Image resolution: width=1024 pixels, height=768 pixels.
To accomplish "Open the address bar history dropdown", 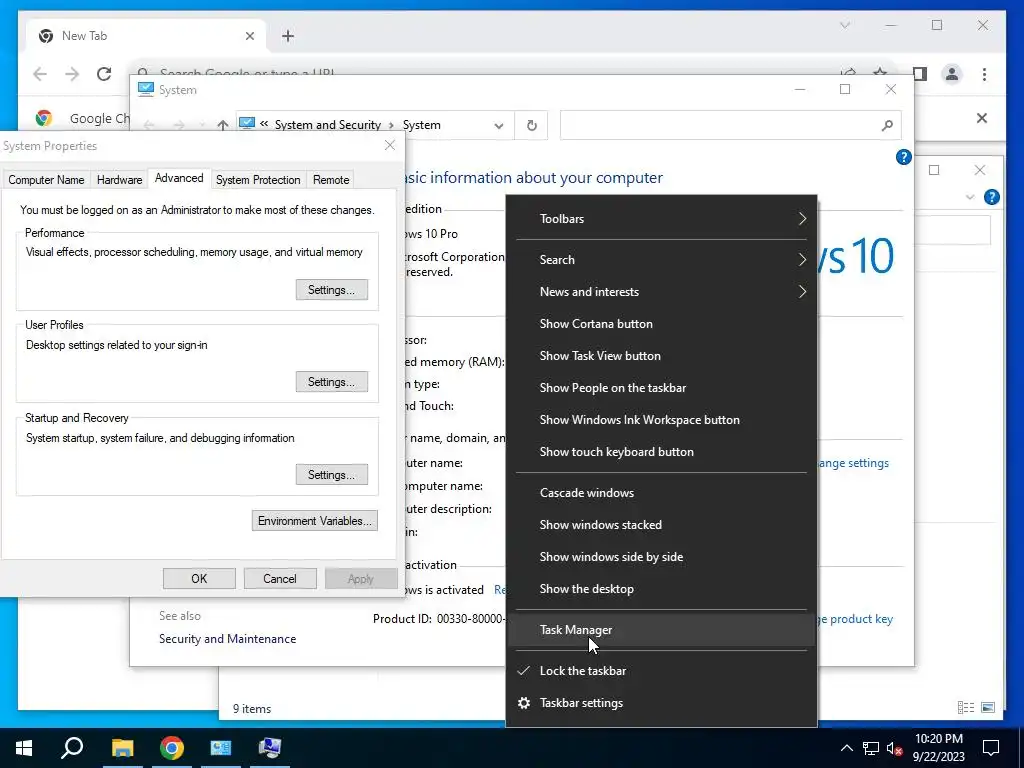I will (x=499, y=125).
